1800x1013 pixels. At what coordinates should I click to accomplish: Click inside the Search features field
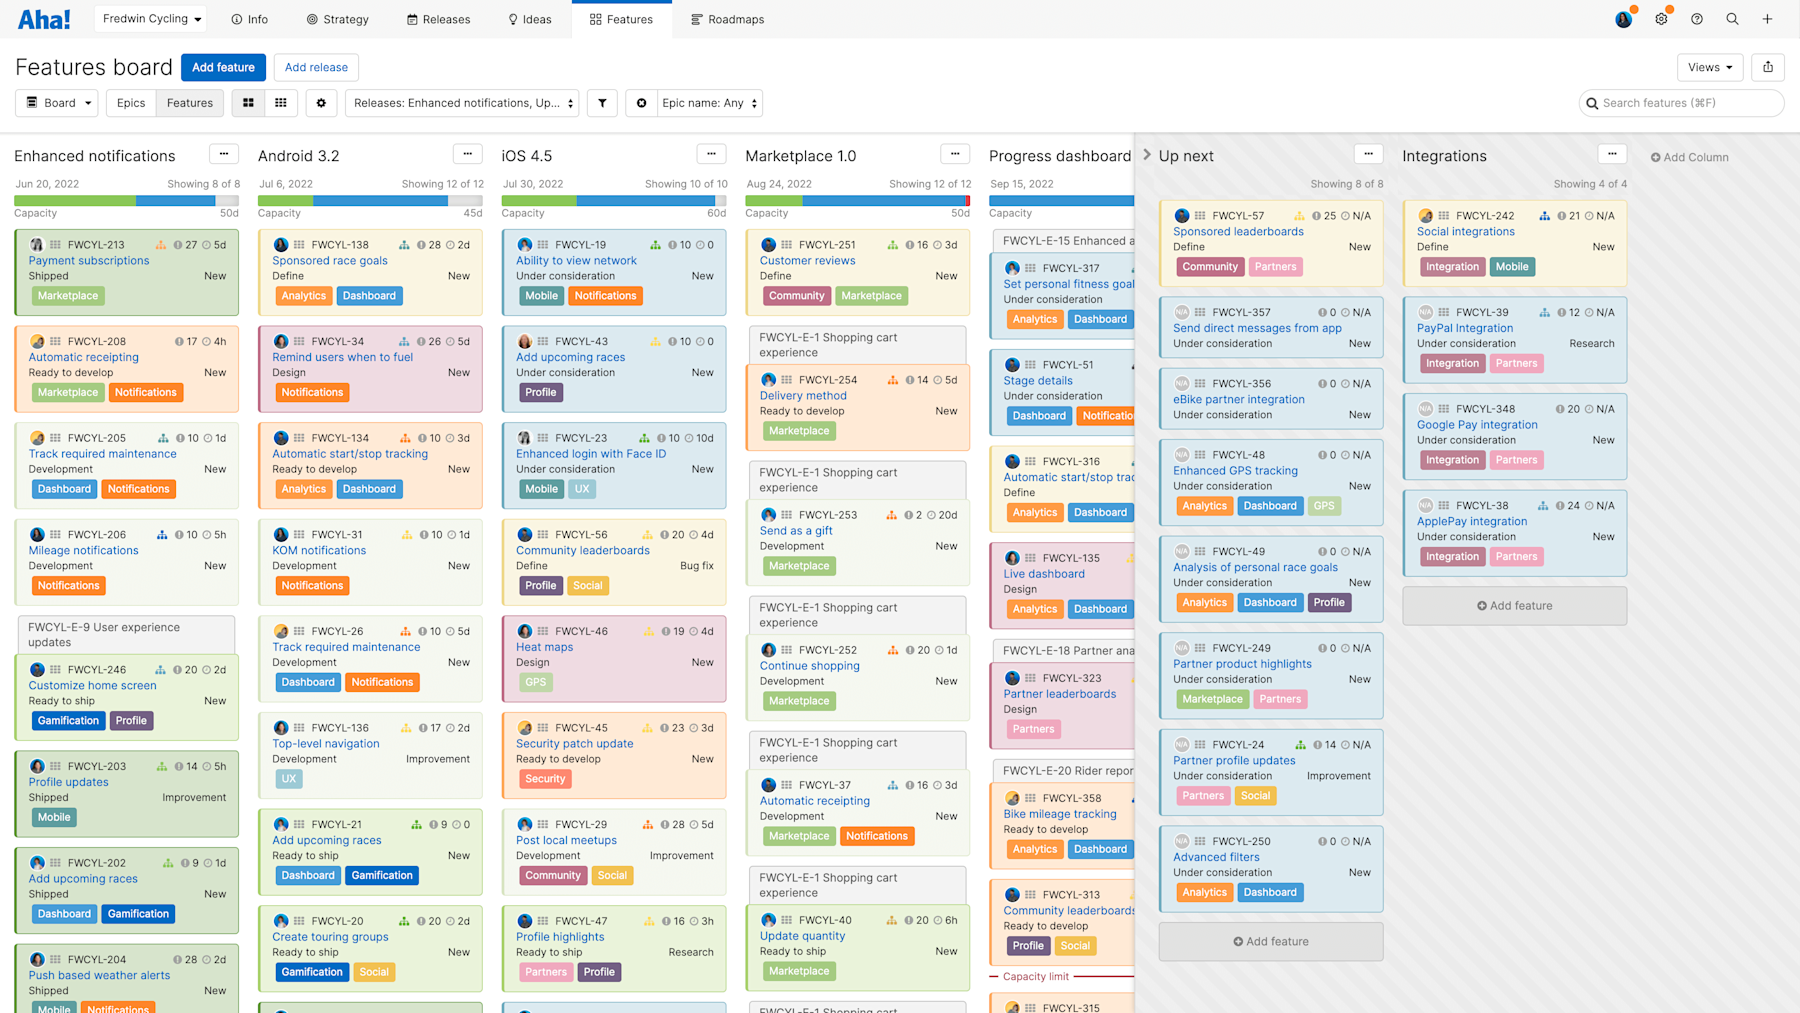coord(1680,103)
